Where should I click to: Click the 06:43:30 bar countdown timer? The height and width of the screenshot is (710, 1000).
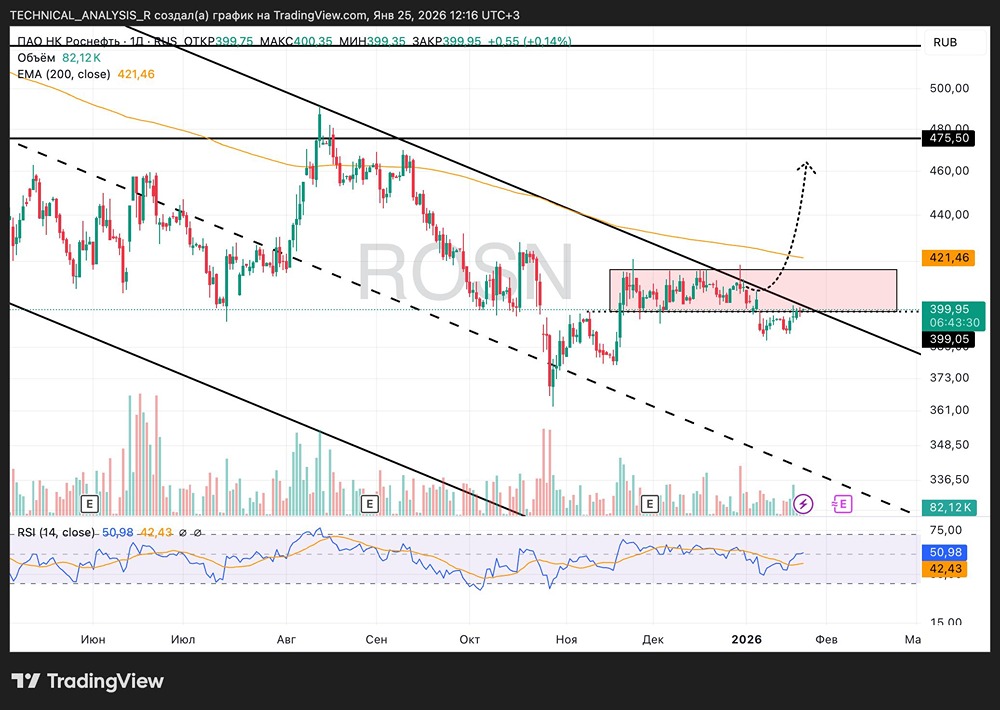click(954, 323)
